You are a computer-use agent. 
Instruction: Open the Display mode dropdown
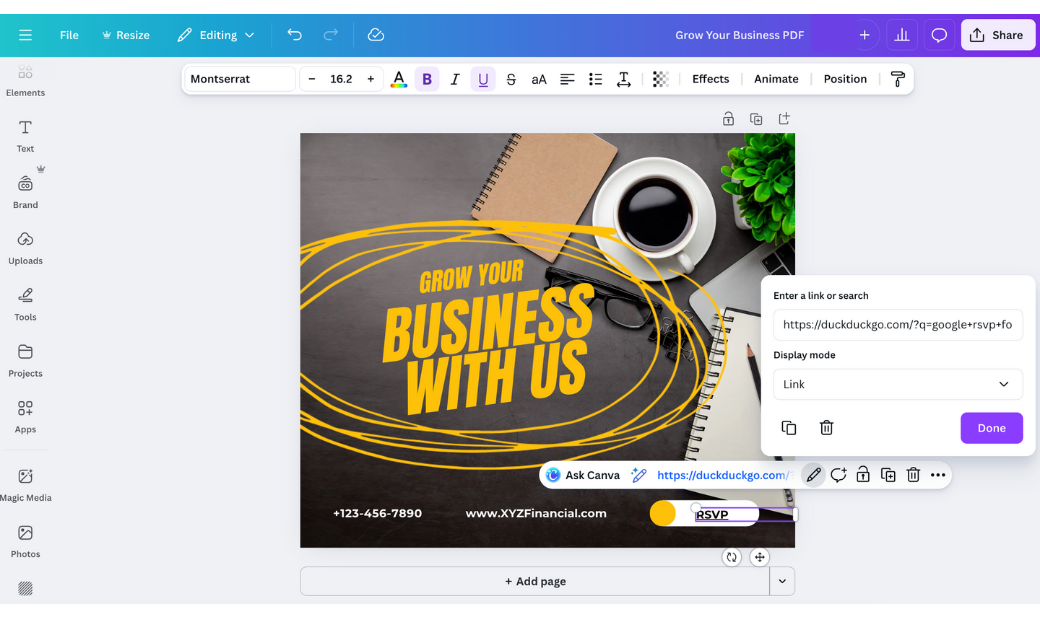click(x=897, y=384)
